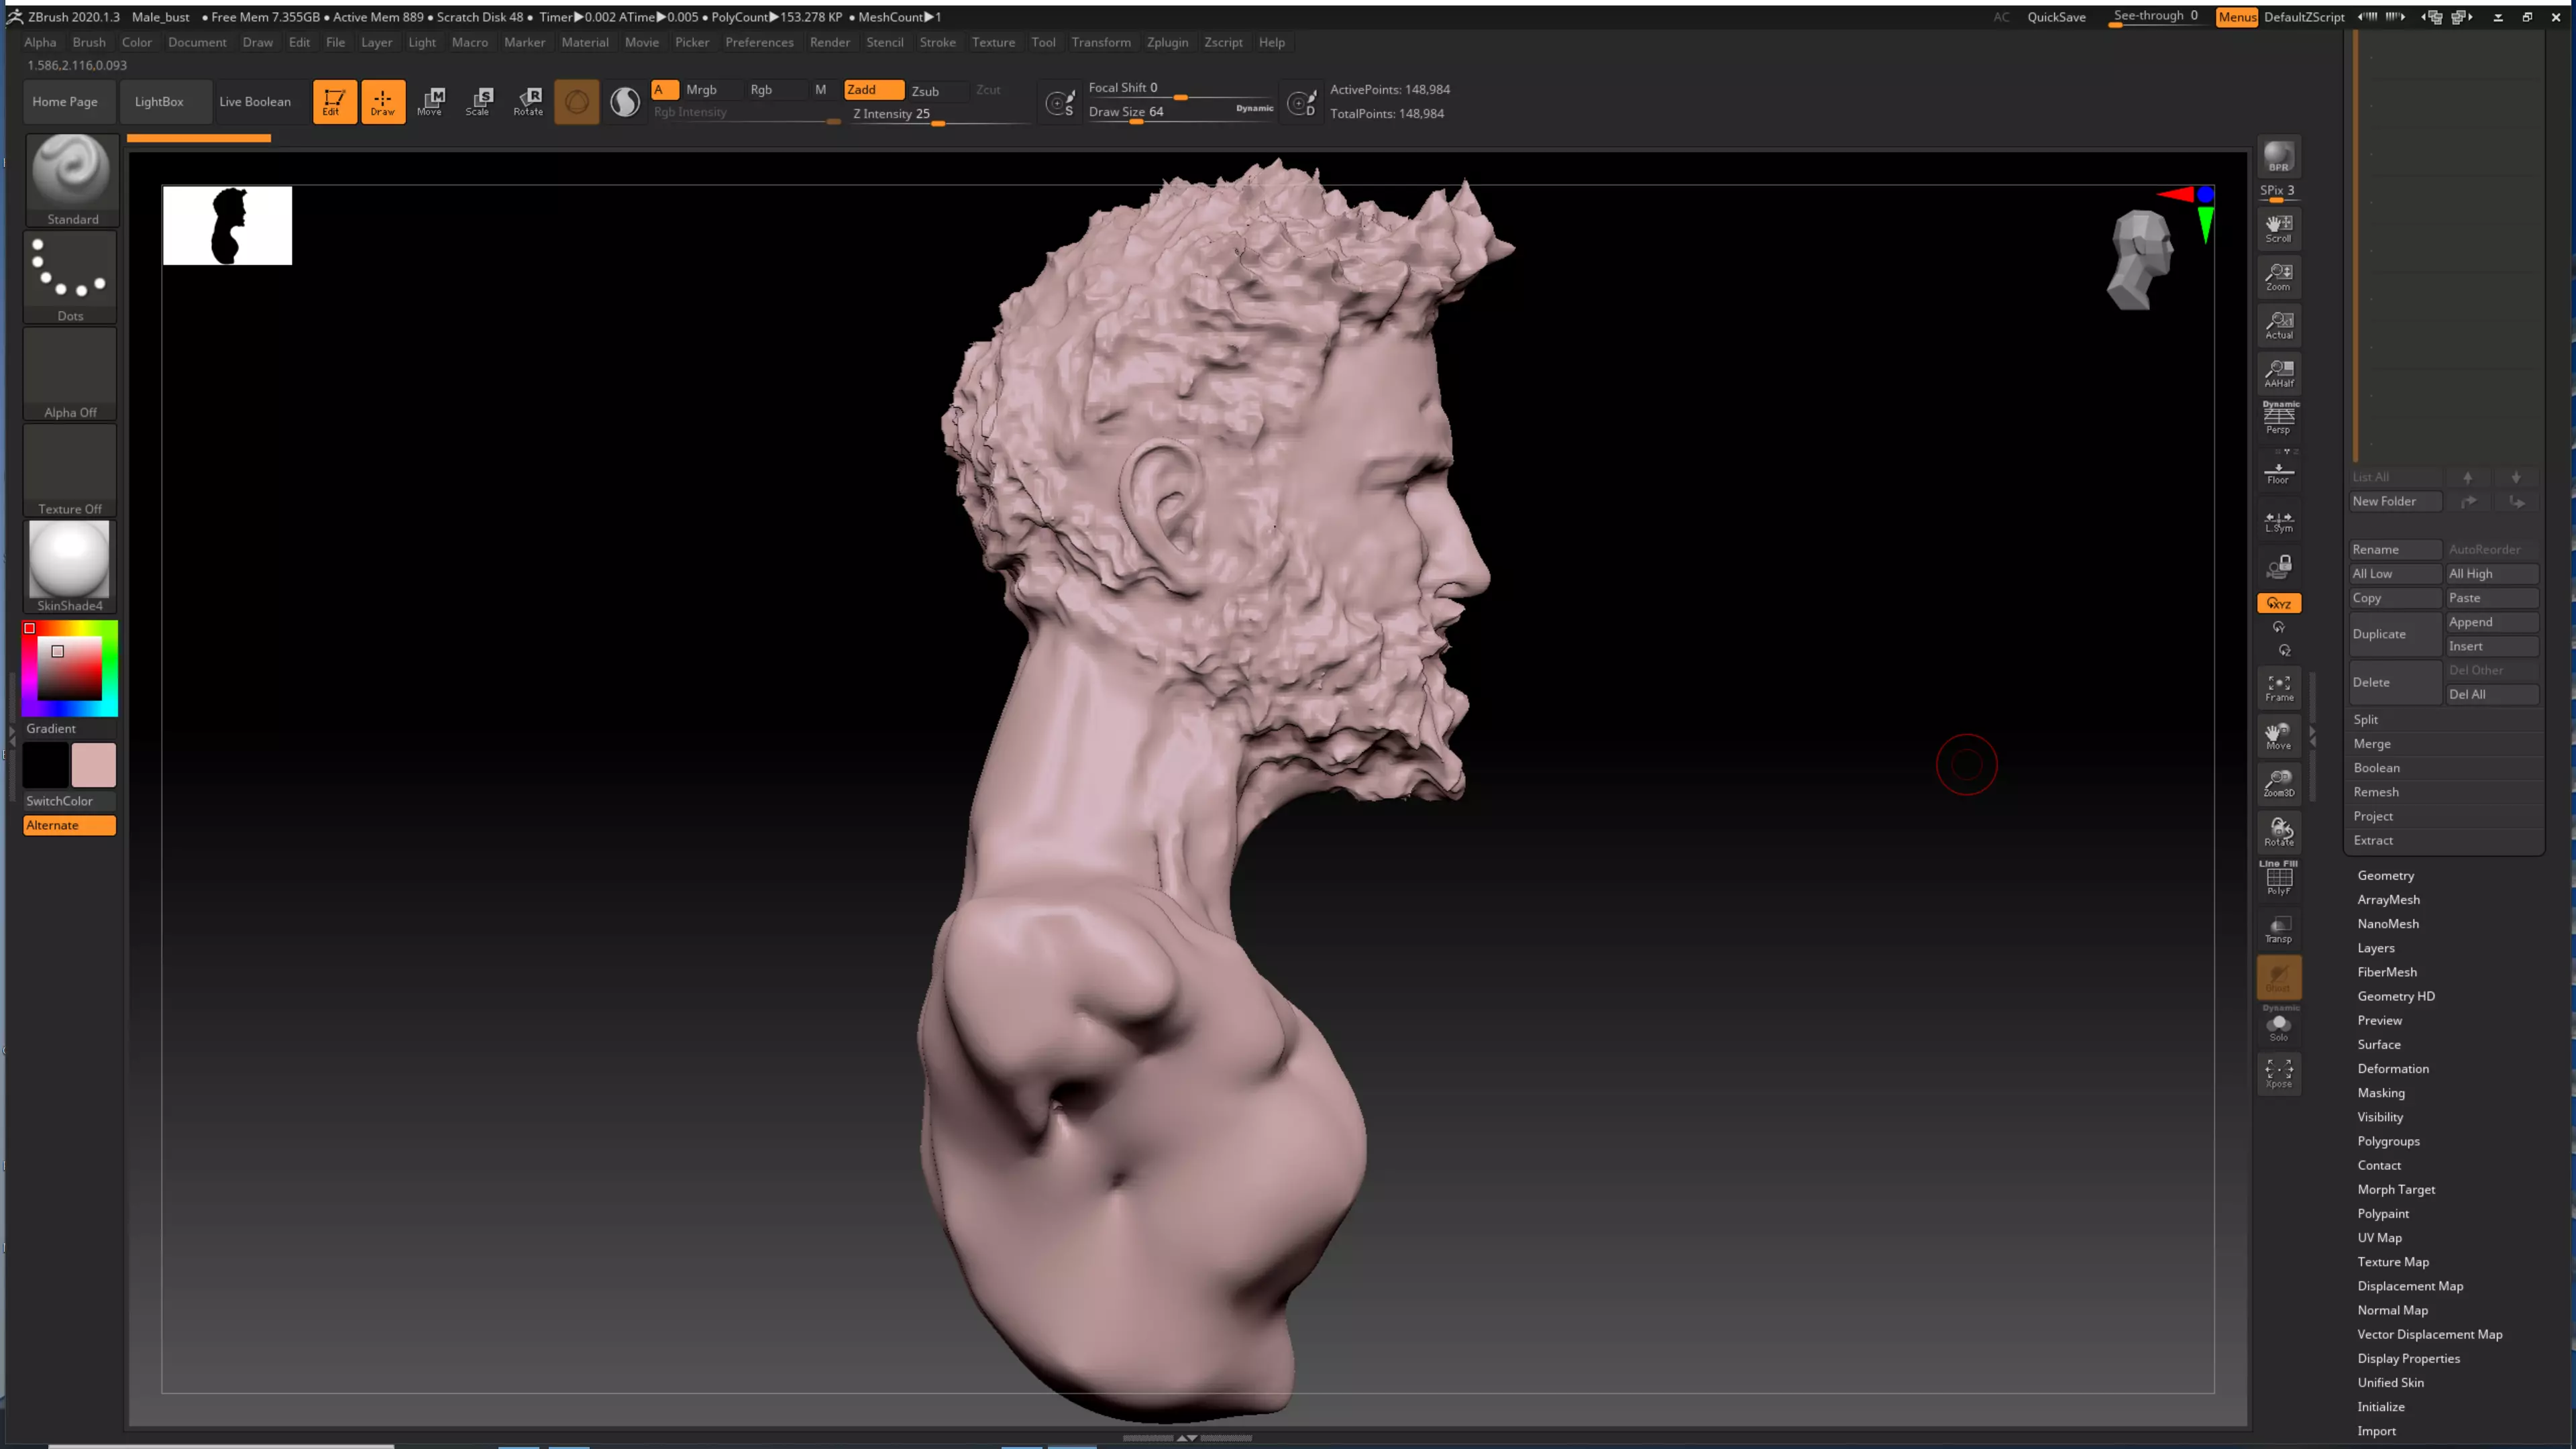
Task: Adjust the Z Intensity slider
Action: click(x=940, y=115)
